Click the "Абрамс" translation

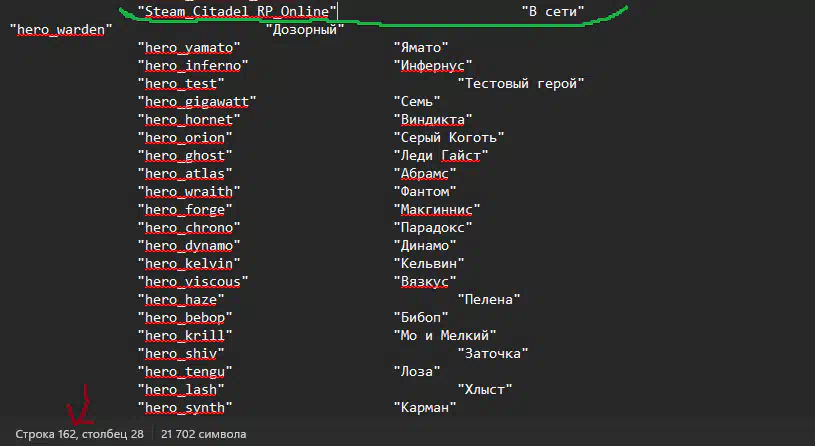[425, 174]
